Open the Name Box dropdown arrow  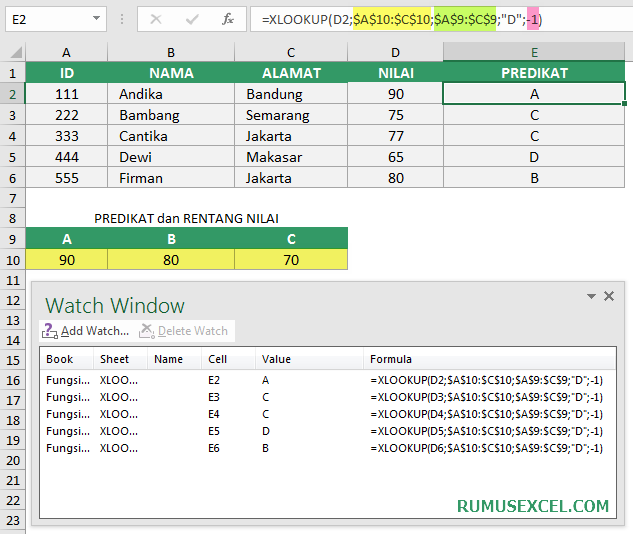(96, 18)
